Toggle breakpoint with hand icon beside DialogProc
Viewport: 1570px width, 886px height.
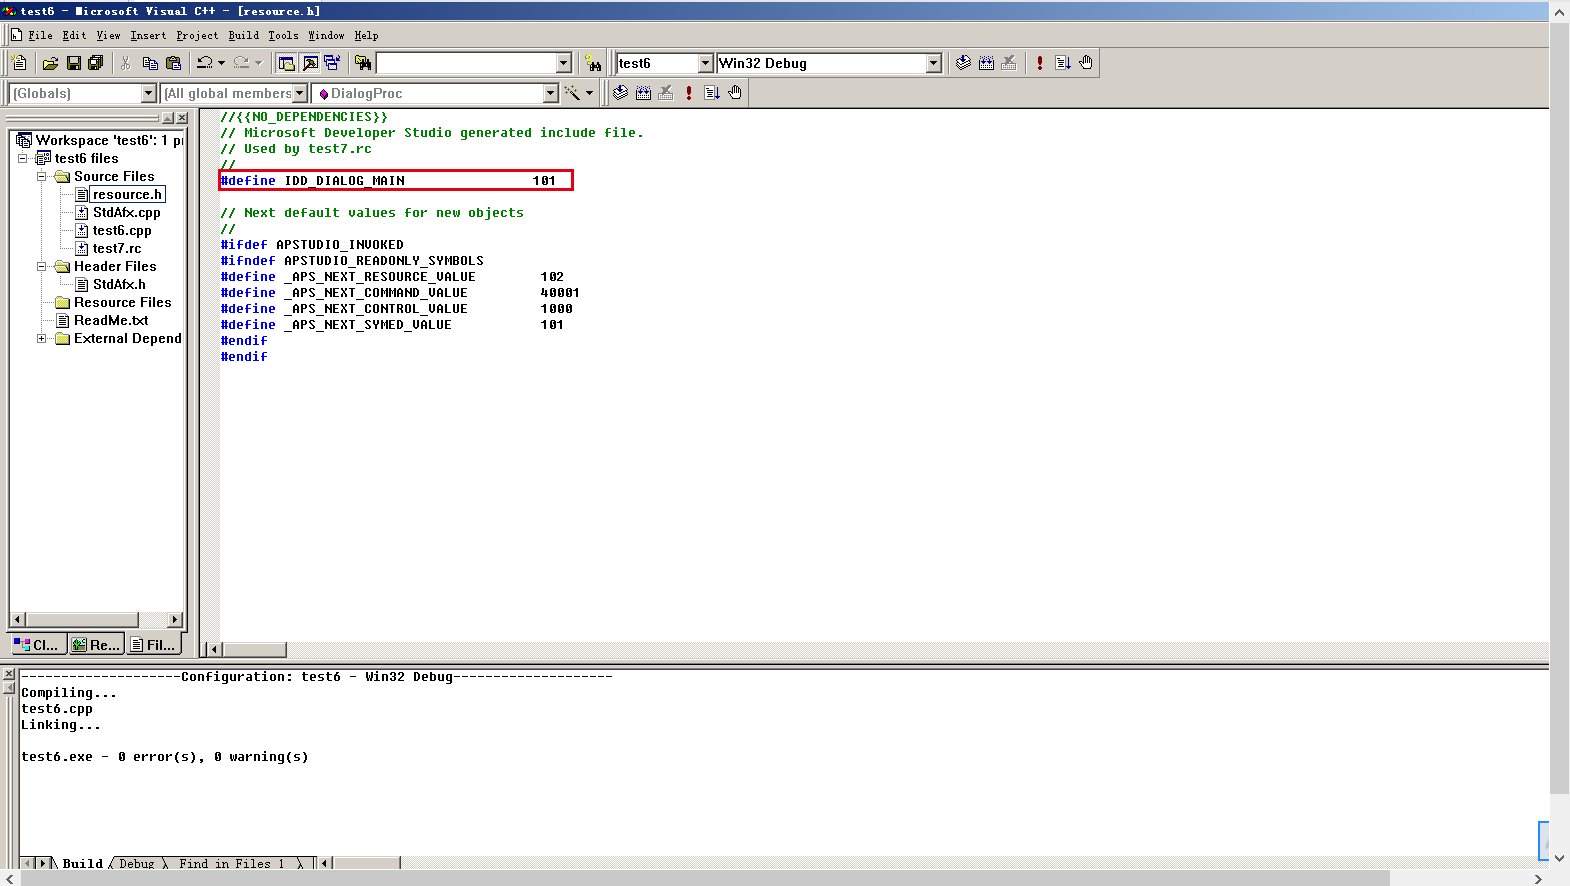(x=735, y=93)
